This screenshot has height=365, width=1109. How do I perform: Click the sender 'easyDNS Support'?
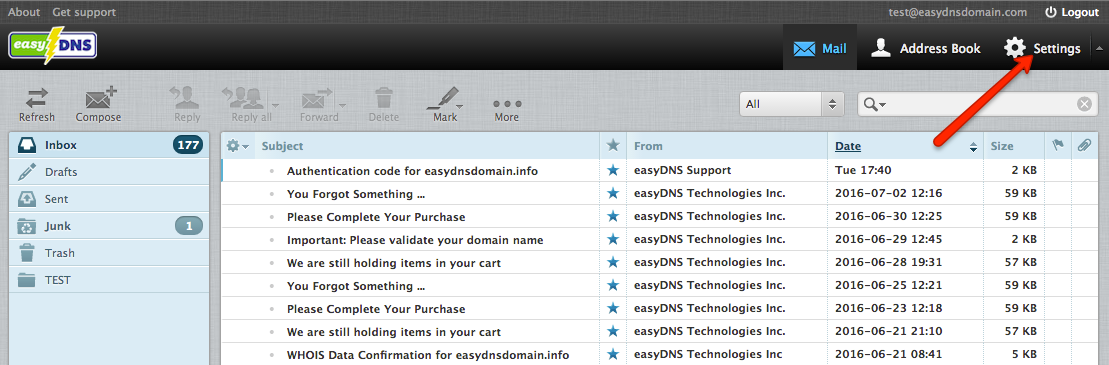click(683, 170)
